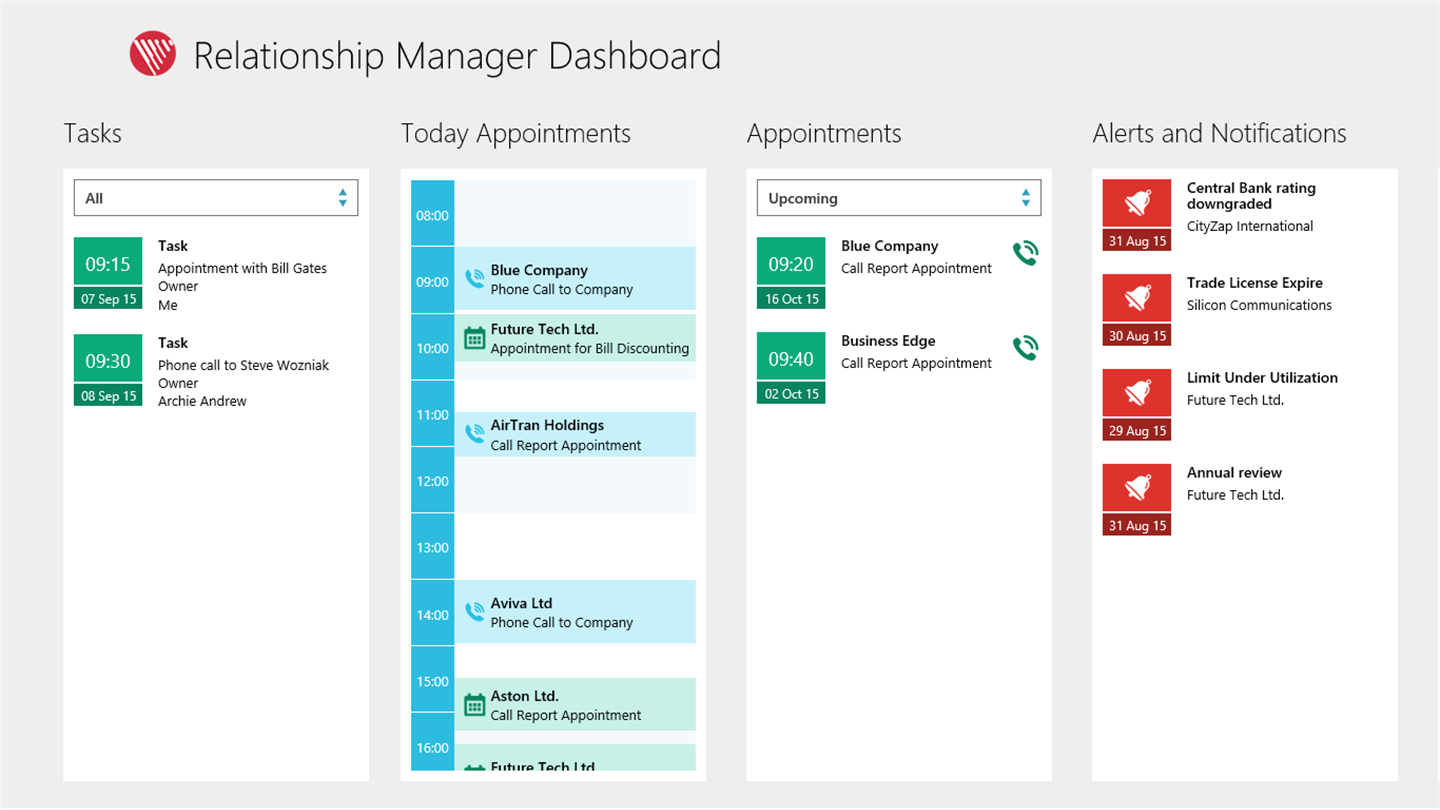Viewport: 1440px width, 810px height.
Task: Click the phone icon for Business Edge appointment
Action: [1025, 348]
